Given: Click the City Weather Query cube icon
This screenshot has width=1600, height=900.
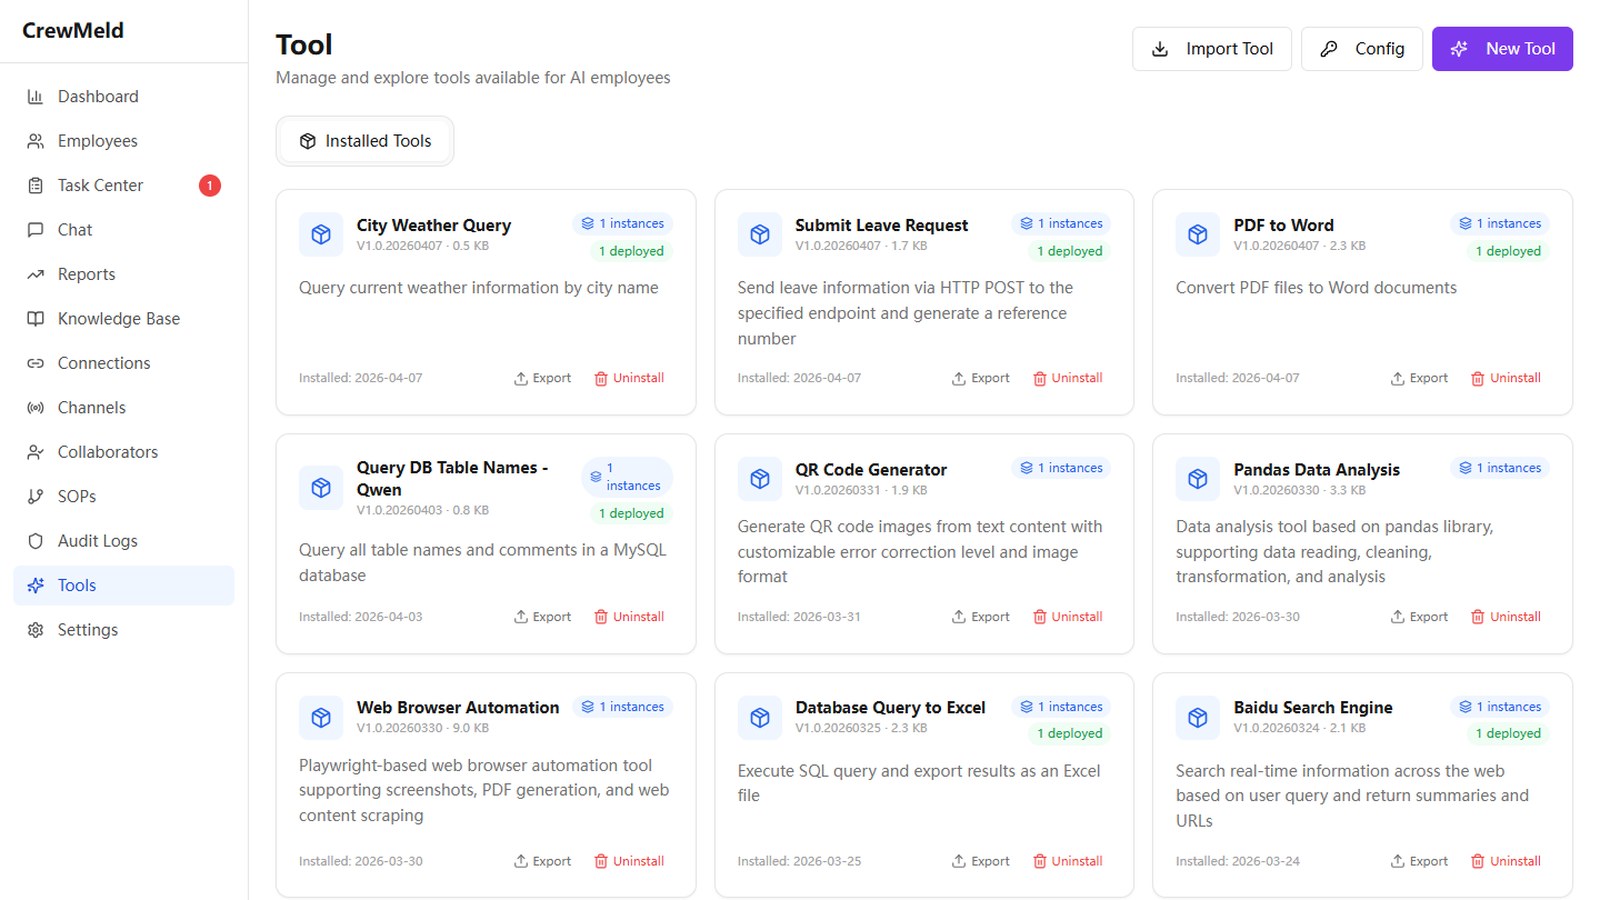Looking at the screenshot, I should (321, 235).
